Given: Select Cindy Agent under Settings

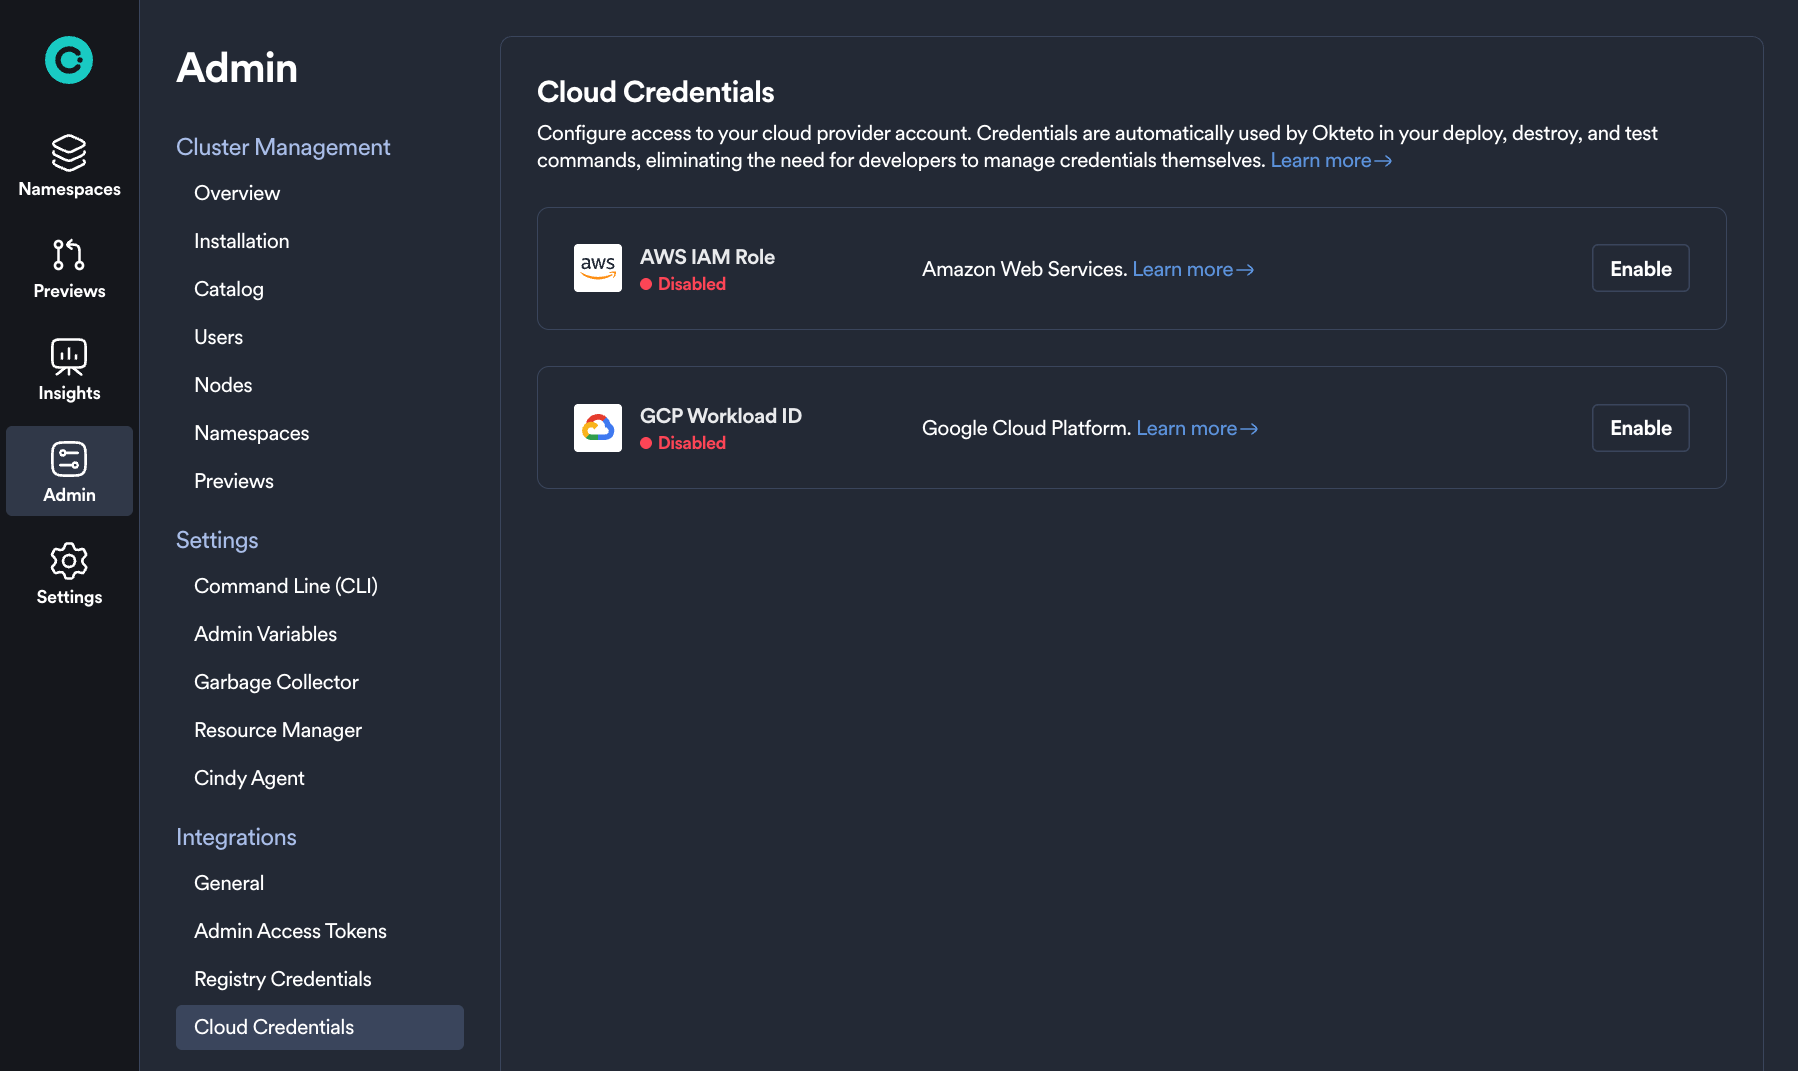Looking at the screenshot, I should [249, 777].
